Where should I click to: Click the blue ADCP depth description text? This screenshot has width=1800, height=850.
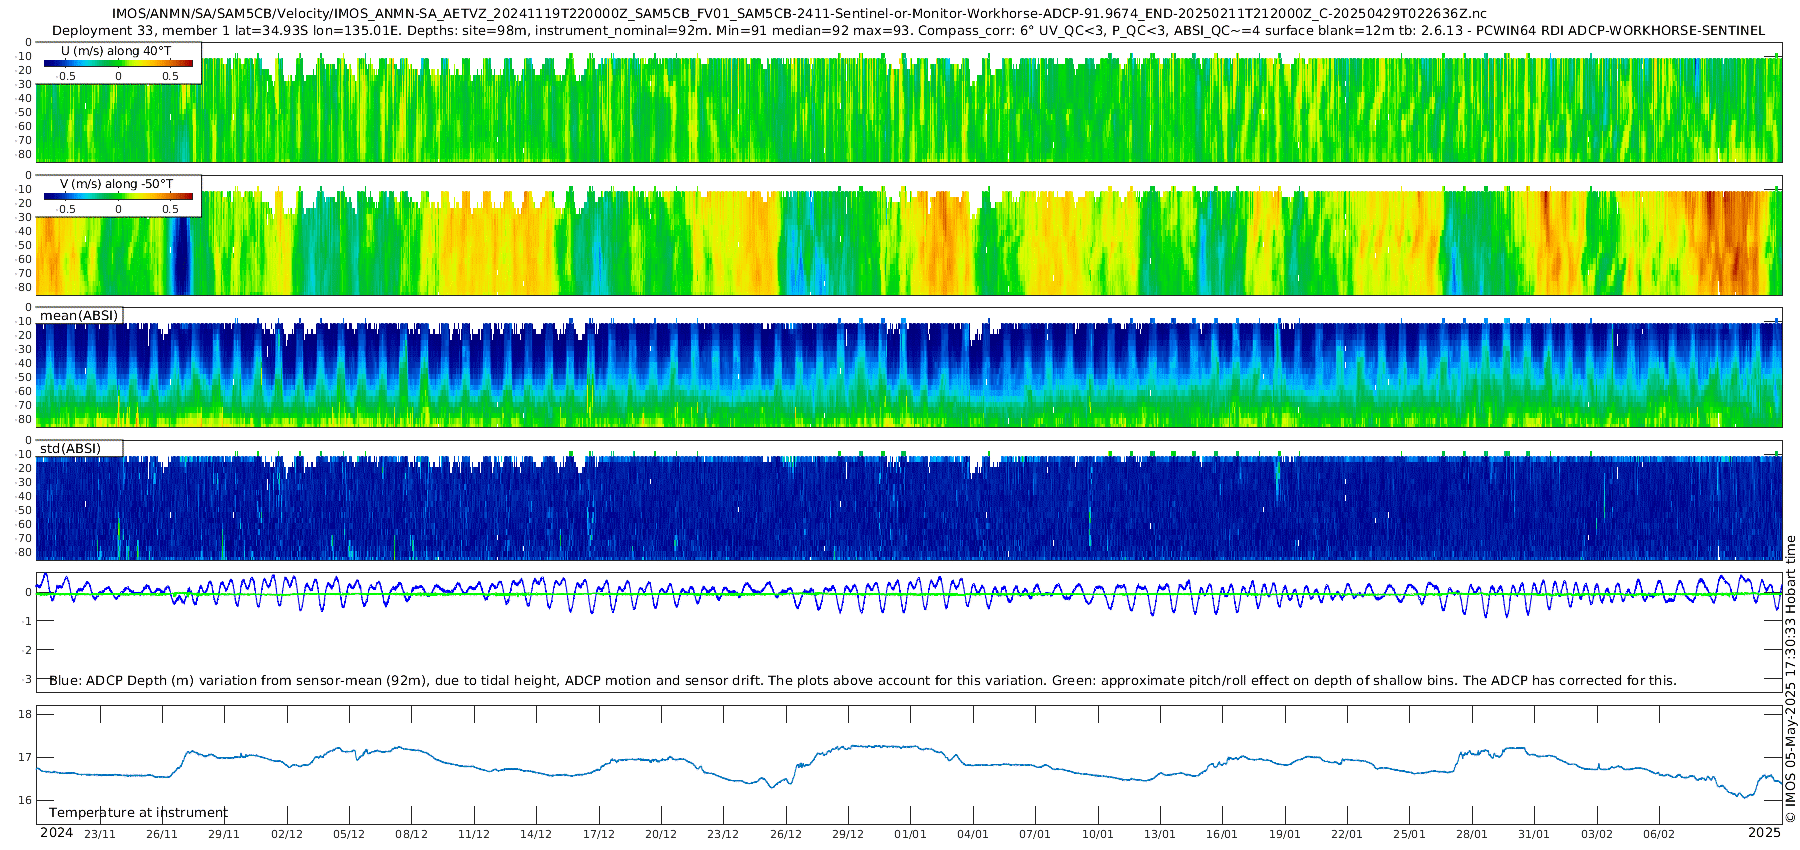(862, 681)
